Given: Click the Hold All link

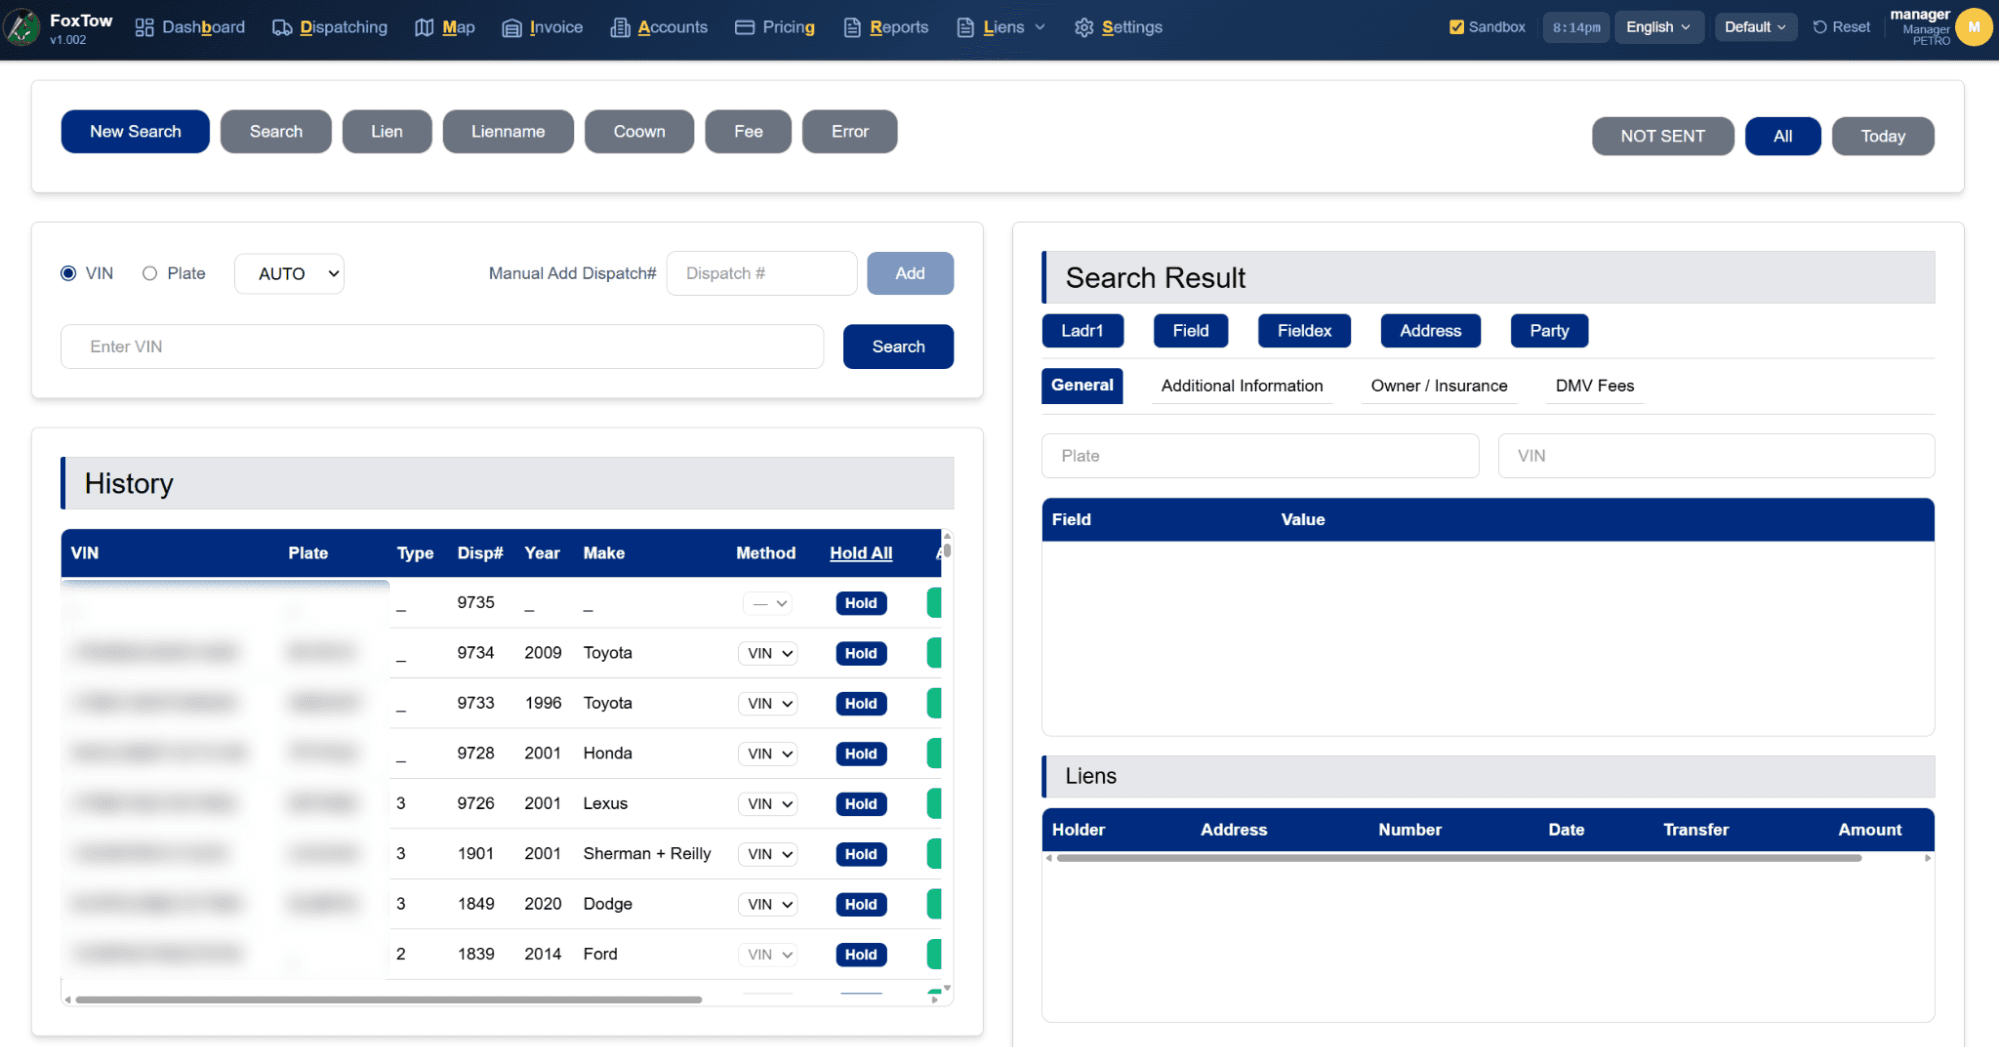Looking at the screenshot, I should click(x=861, y=553).
